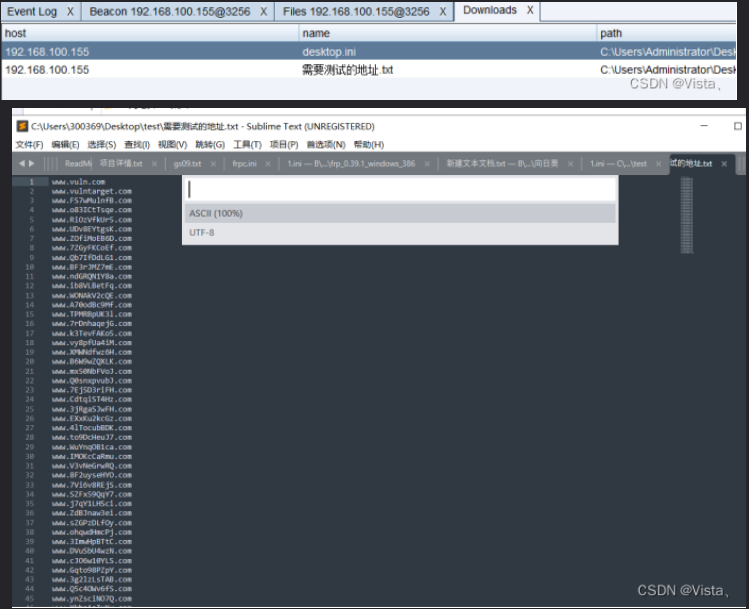Sort downloads by name column
Screen dimensions: 749x609
(448, 33)
